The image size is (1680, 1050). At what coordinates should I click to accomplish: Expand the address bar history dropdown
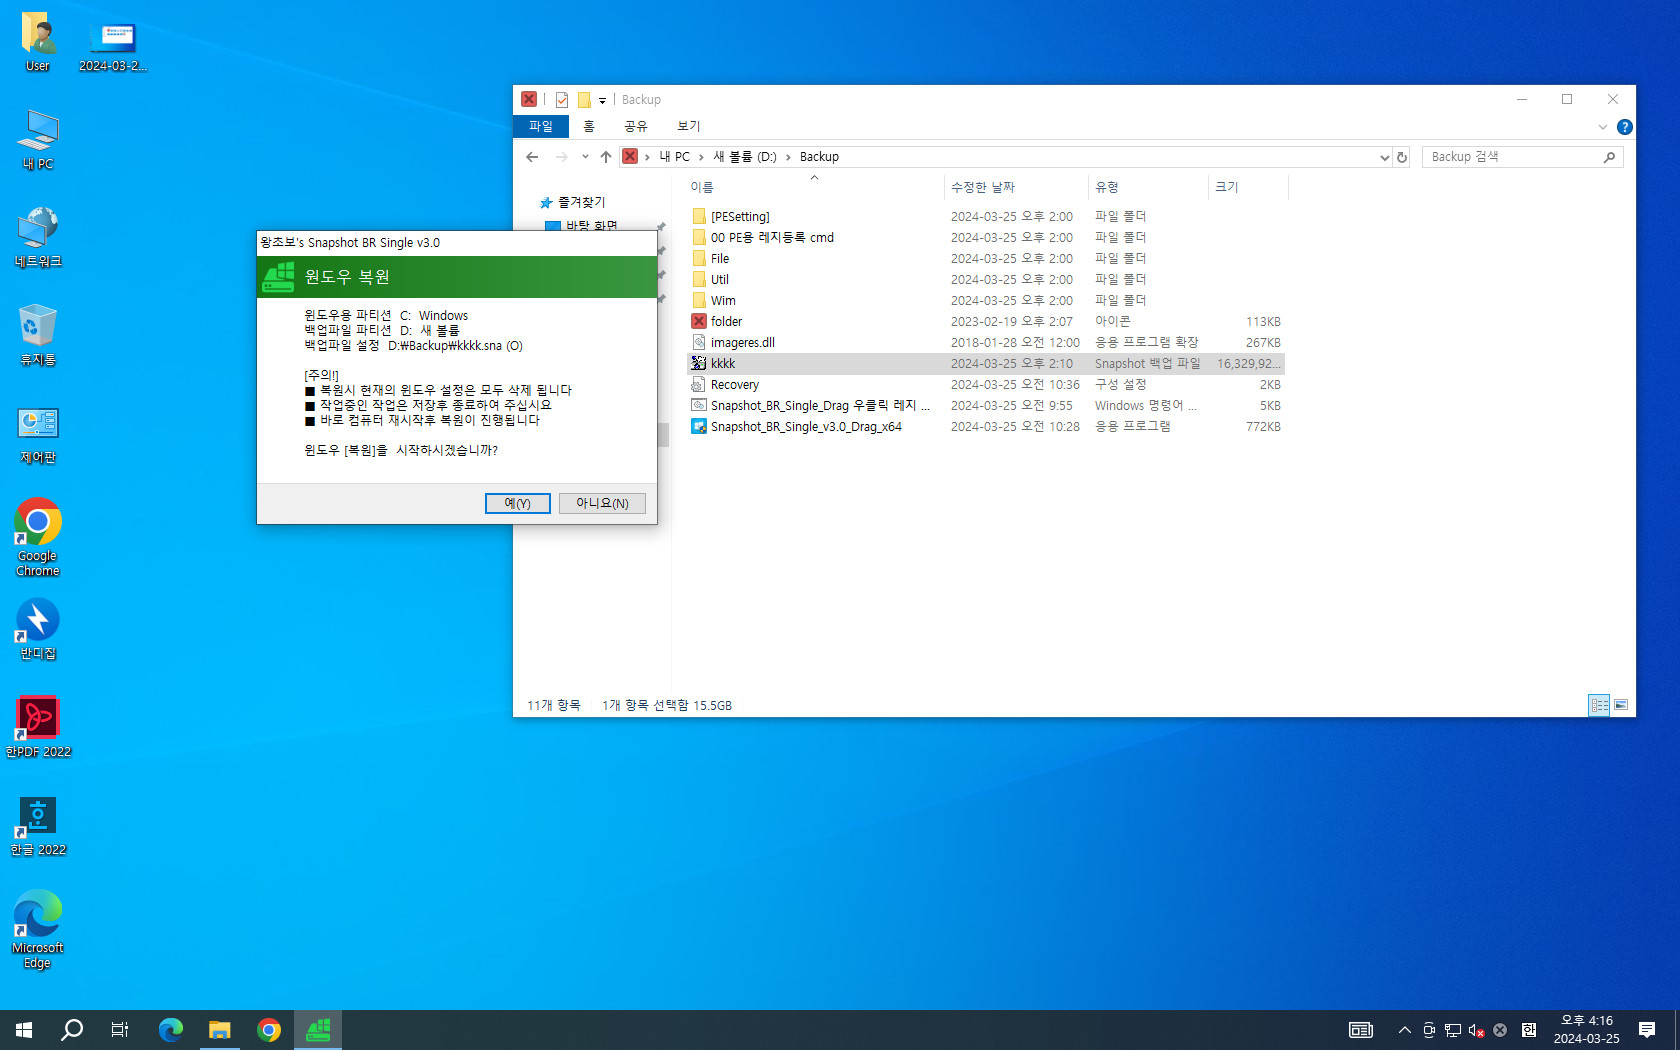[1384, 157]
